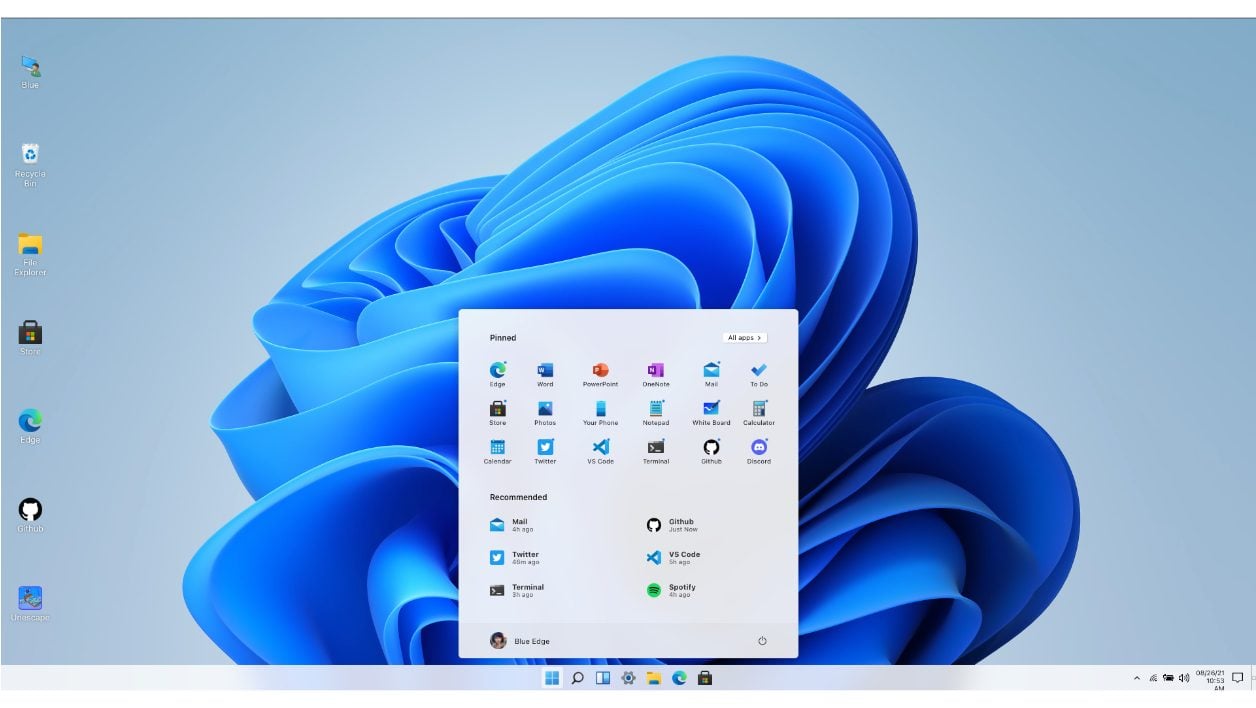Select the Blue user folder on desktop
The image size is (1256, 708).
(30, 72)
